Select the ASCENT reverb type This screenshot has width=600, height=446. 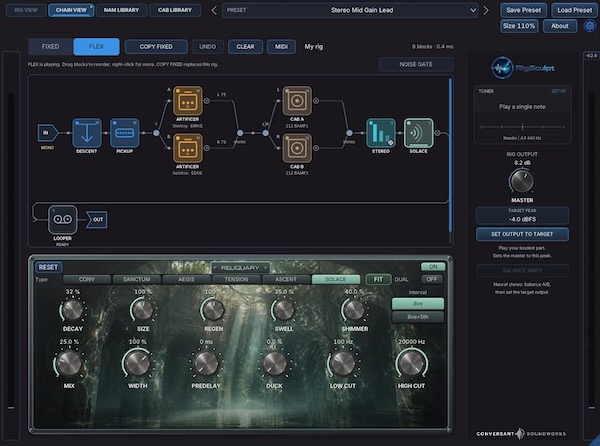point(286,279)
